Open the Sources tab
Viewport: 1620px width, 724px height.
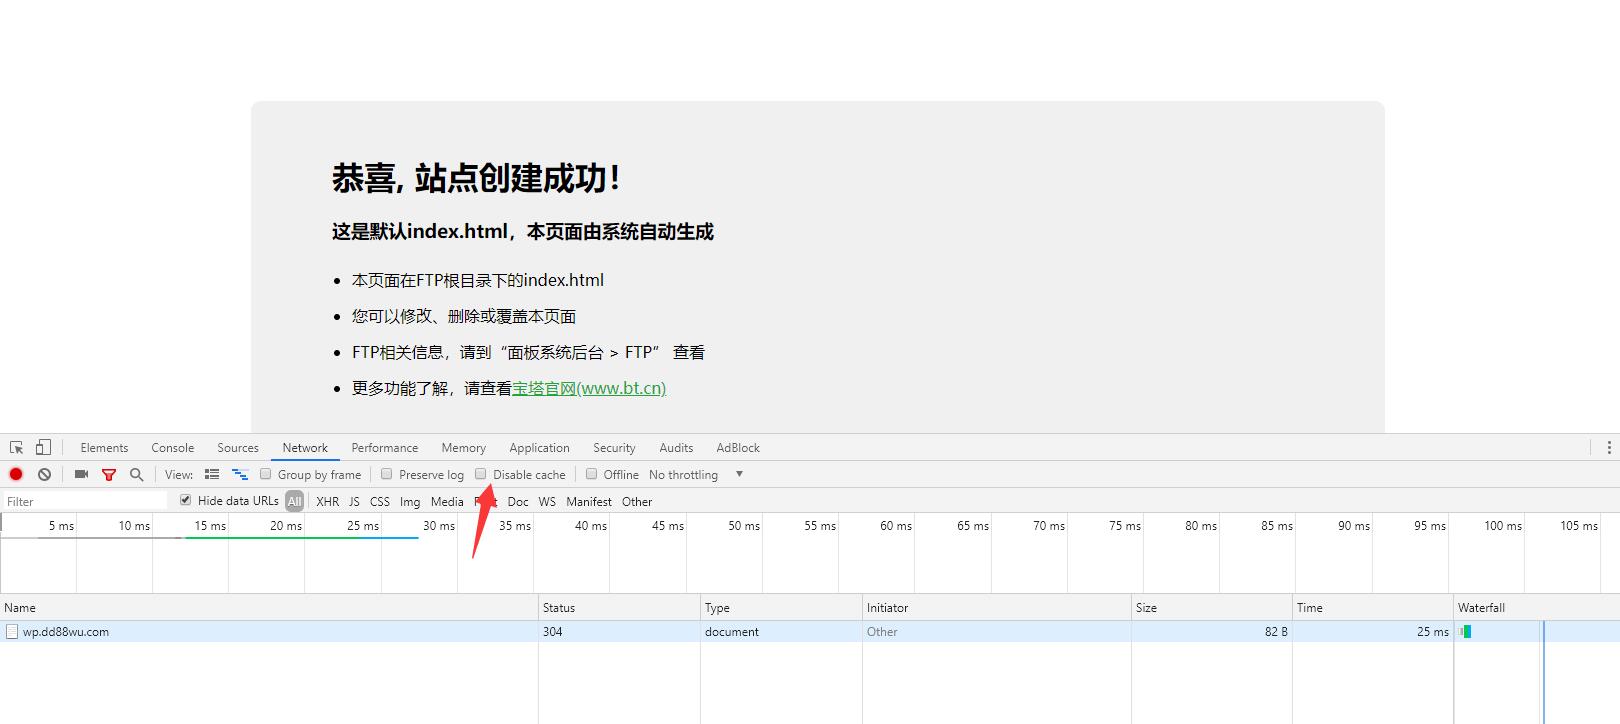tap(238, 448)
